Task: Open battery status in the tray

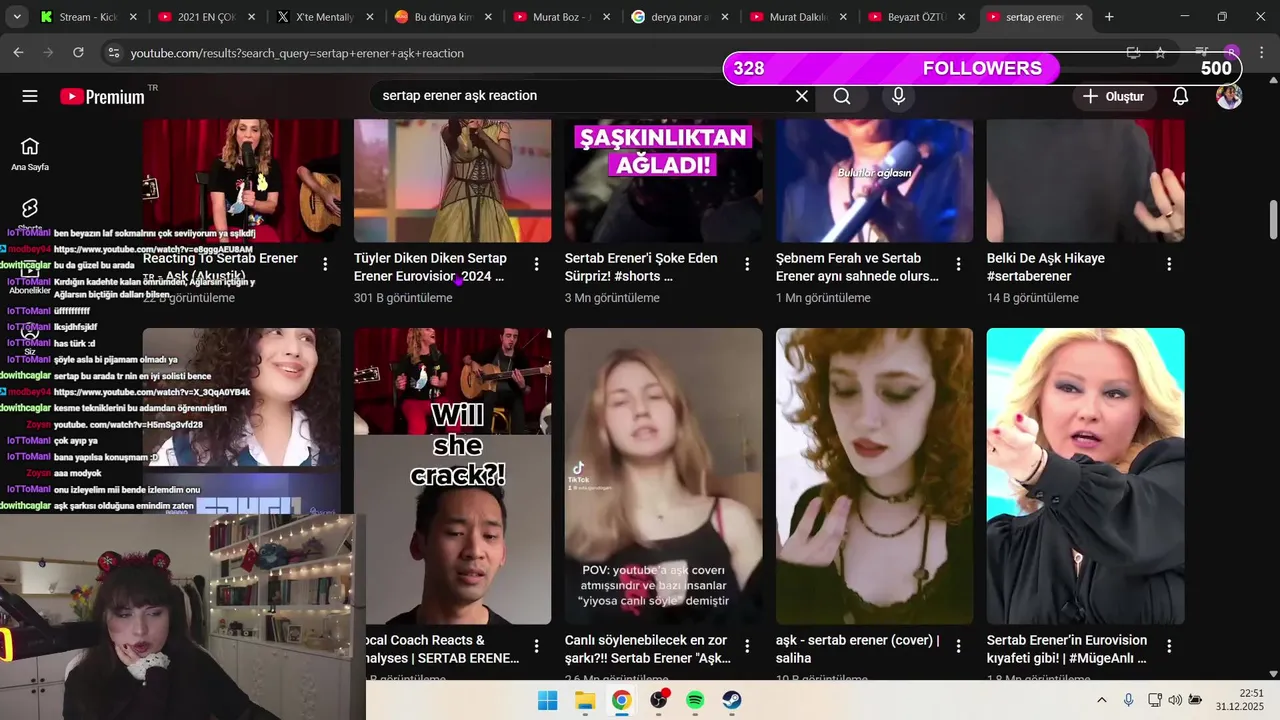Action: point(1195,700)
